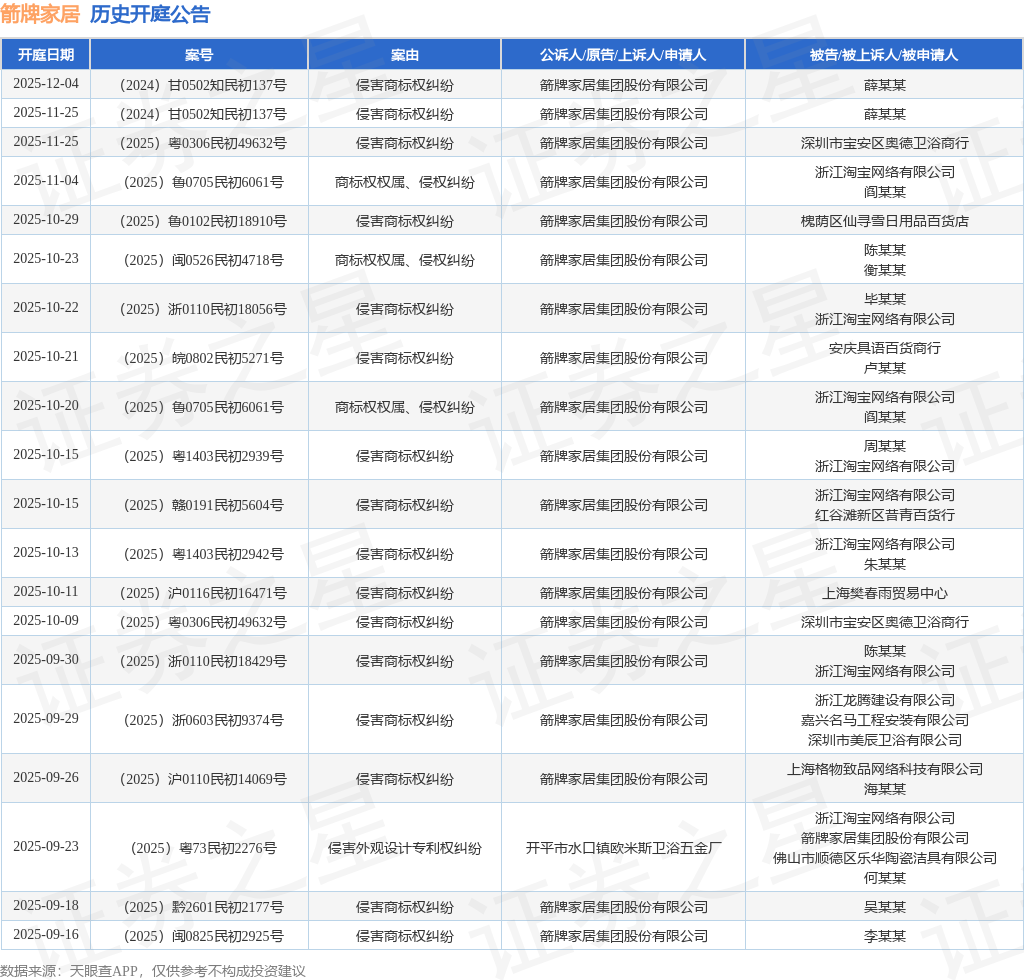Click case number (2025)黔2601民初2177号
The image size is (1024, 980).
click(x=203, y=907)
